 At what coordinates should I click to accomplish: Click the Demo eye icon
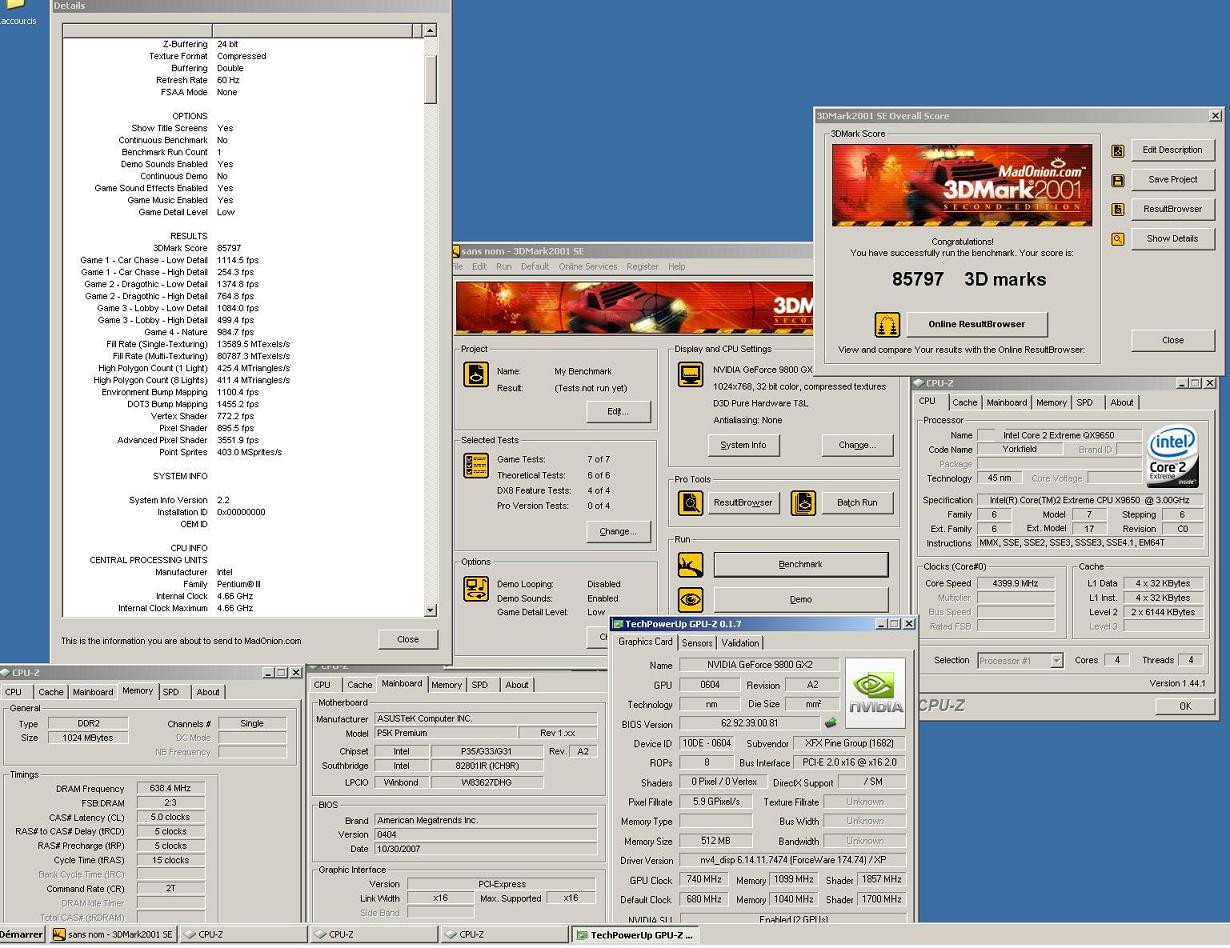pos(690,600)
